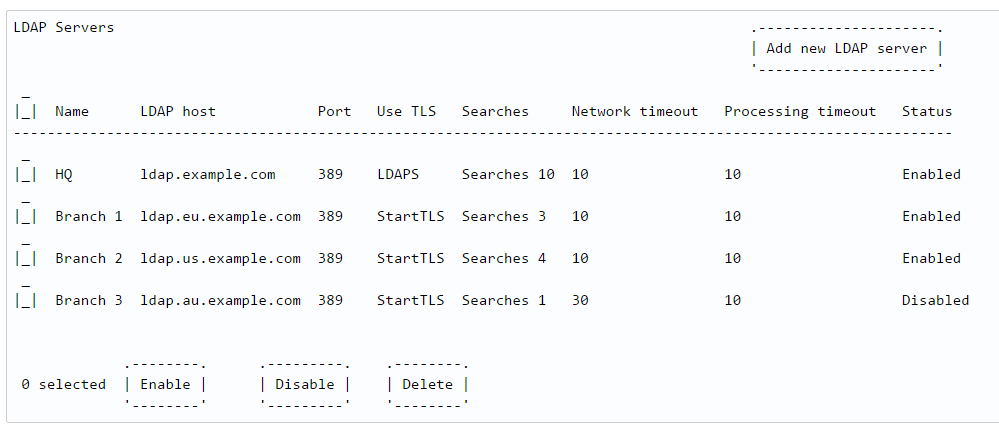View Searches 10 for HQ server
The image size is (999, 429).
point(508,175)
